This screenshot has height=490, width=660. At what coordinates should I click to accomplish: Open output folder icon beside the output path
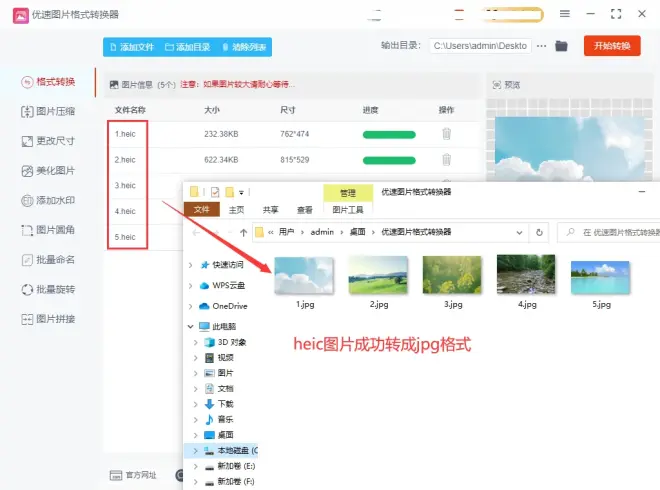point(561,46)
